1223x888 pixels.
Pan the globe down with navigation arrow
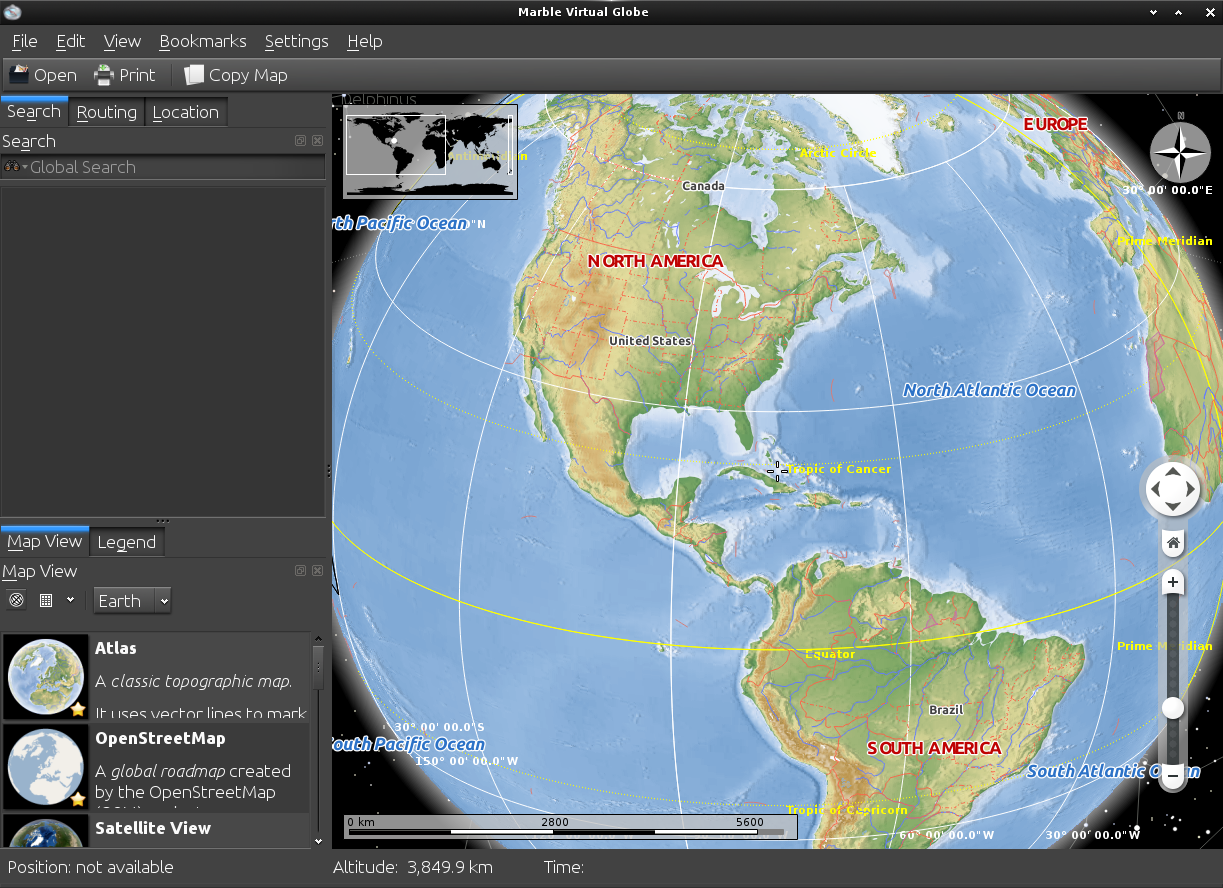[x=1172, y=509]
